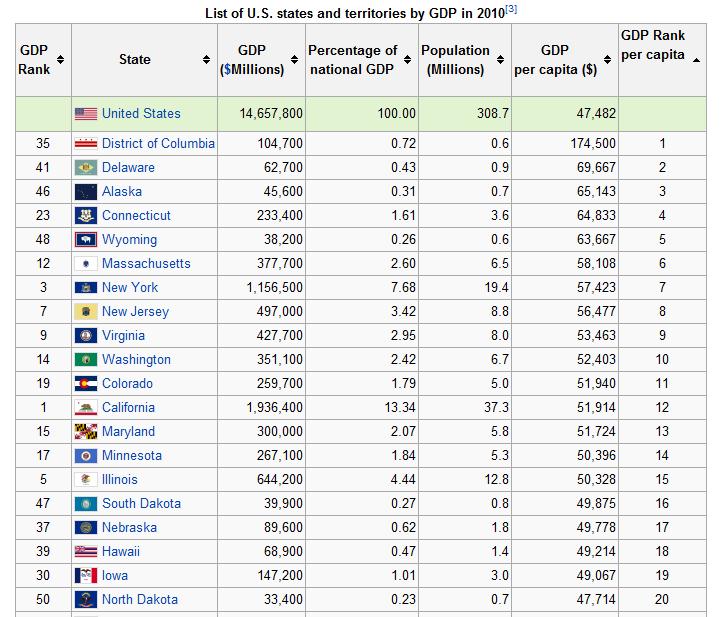Screen dimensions: 727x617
Task: Click the United States flag icon
Action: pos(86,114)
